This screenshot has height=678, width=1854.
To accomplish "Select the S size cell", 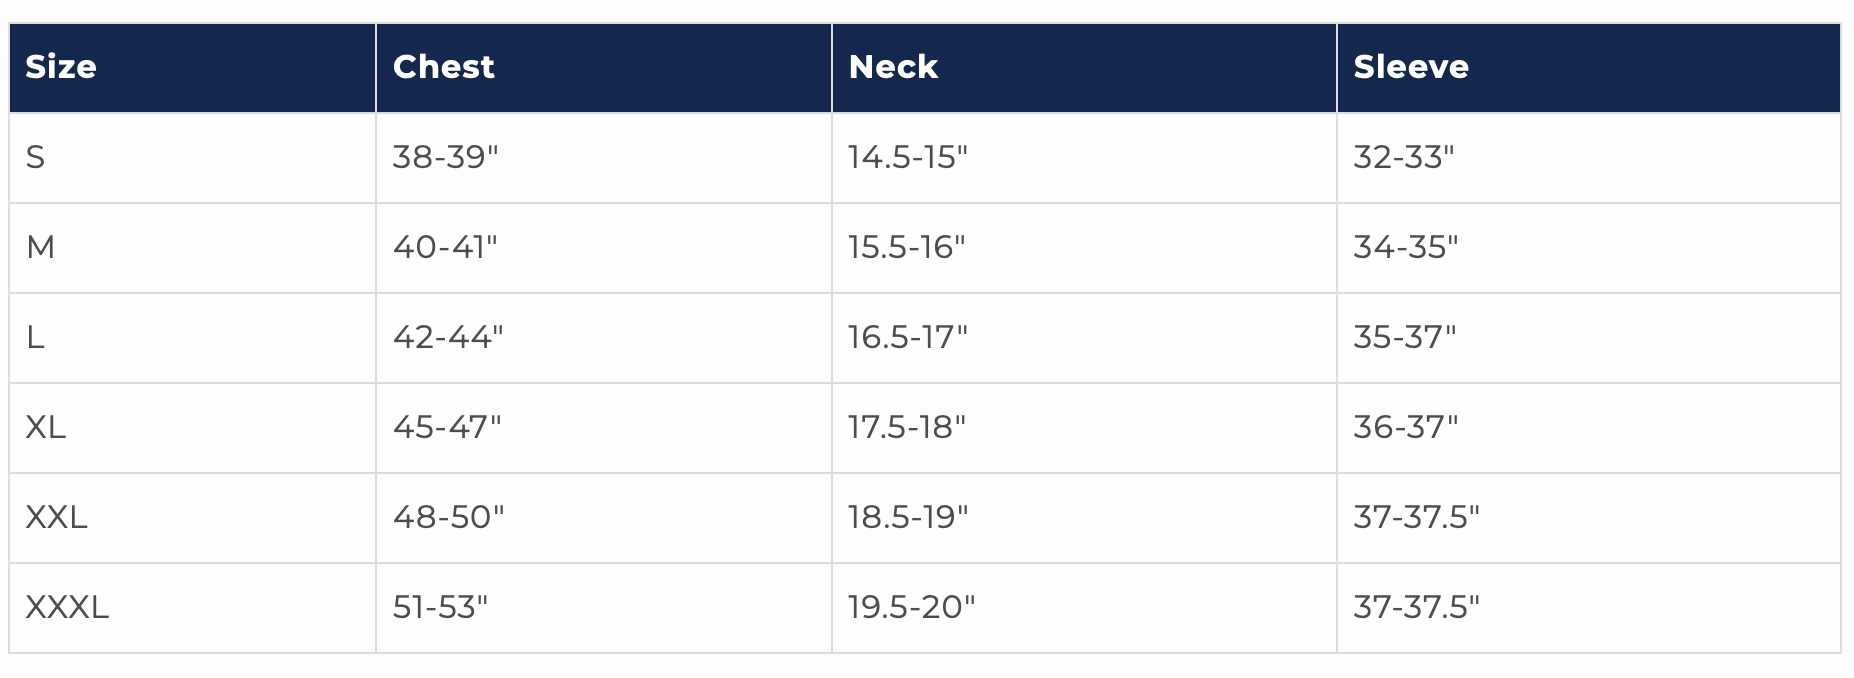I will coord(36,157).
